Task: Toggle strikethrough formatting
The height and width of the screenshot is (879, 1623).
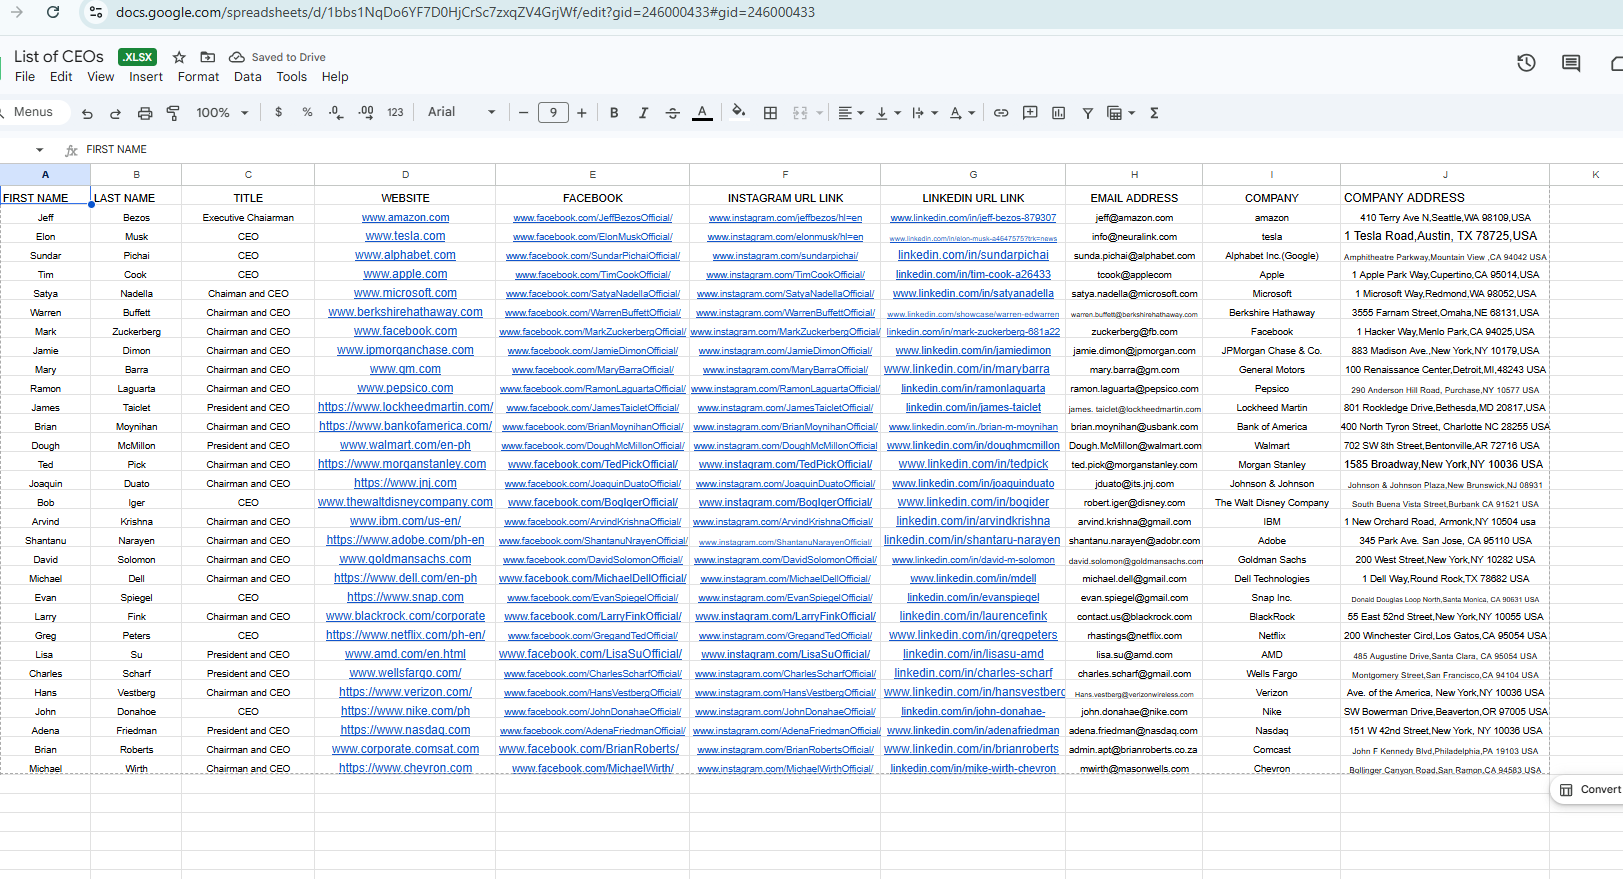Action: point(672,113)
